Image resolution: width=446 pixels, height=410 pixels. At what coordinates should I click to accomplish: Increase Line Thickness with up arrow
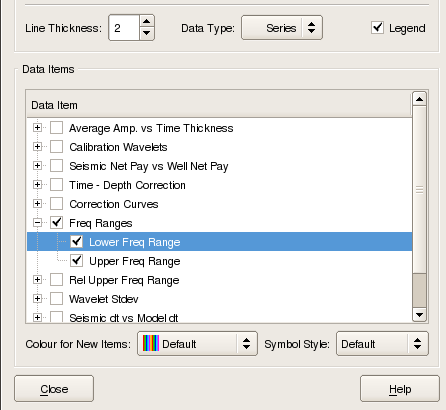tap(146, 22)
